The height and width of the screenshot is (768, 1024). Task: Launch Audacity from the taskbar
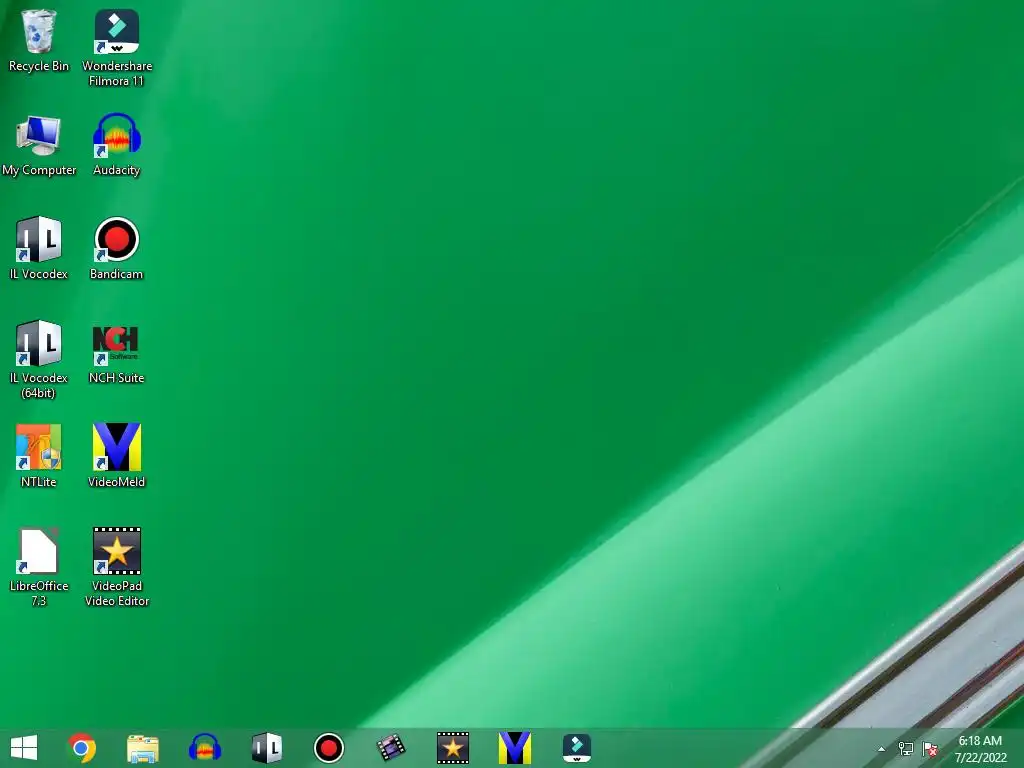click(x=204, y=748)
